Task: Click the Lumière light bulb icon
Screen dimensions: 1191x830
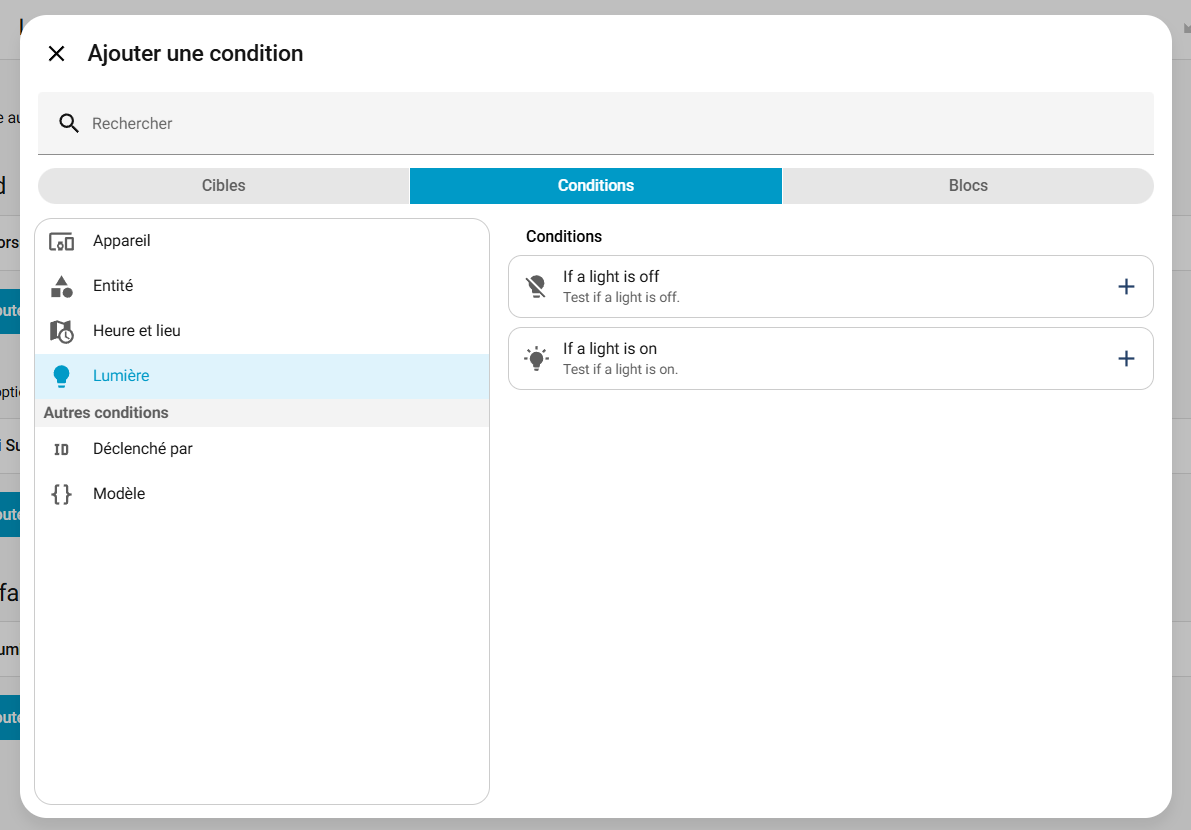Action: click(62, 376)
